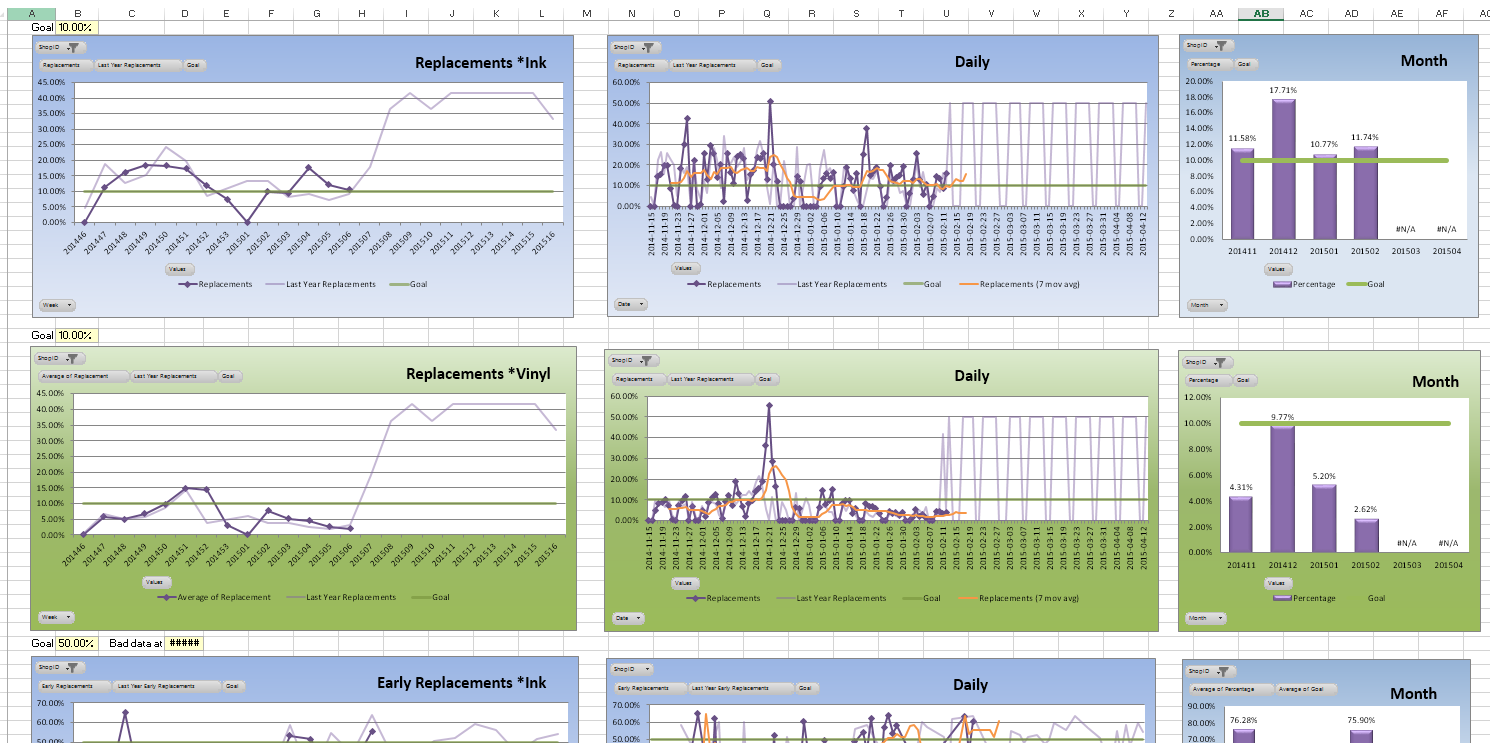This screenshot has height=743, width=1490.
Task: Expand Date dropdown on top Daily chart
Action: (x=630, y=304)
